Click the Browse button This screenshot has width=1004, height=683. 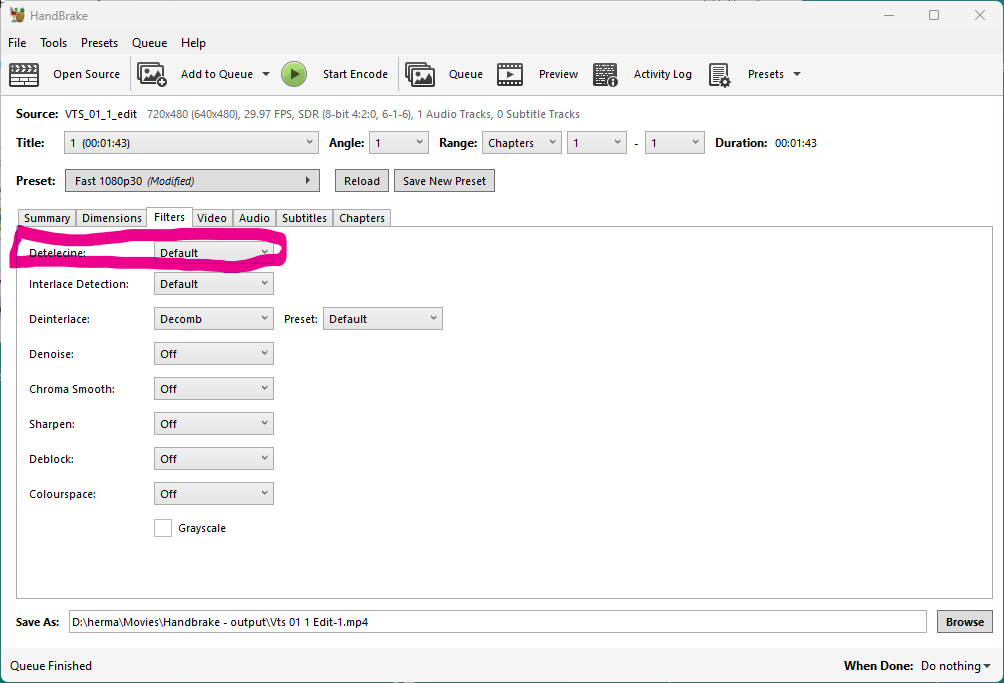[965, 622]
